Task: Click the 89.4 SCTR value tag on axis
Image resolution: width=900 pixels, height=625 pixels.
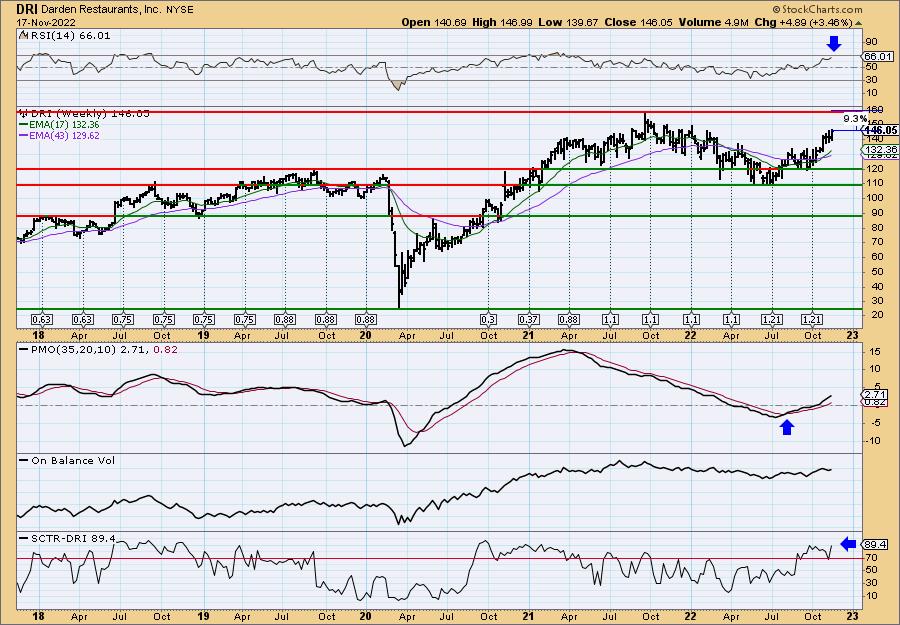Action: coord(876,544)
